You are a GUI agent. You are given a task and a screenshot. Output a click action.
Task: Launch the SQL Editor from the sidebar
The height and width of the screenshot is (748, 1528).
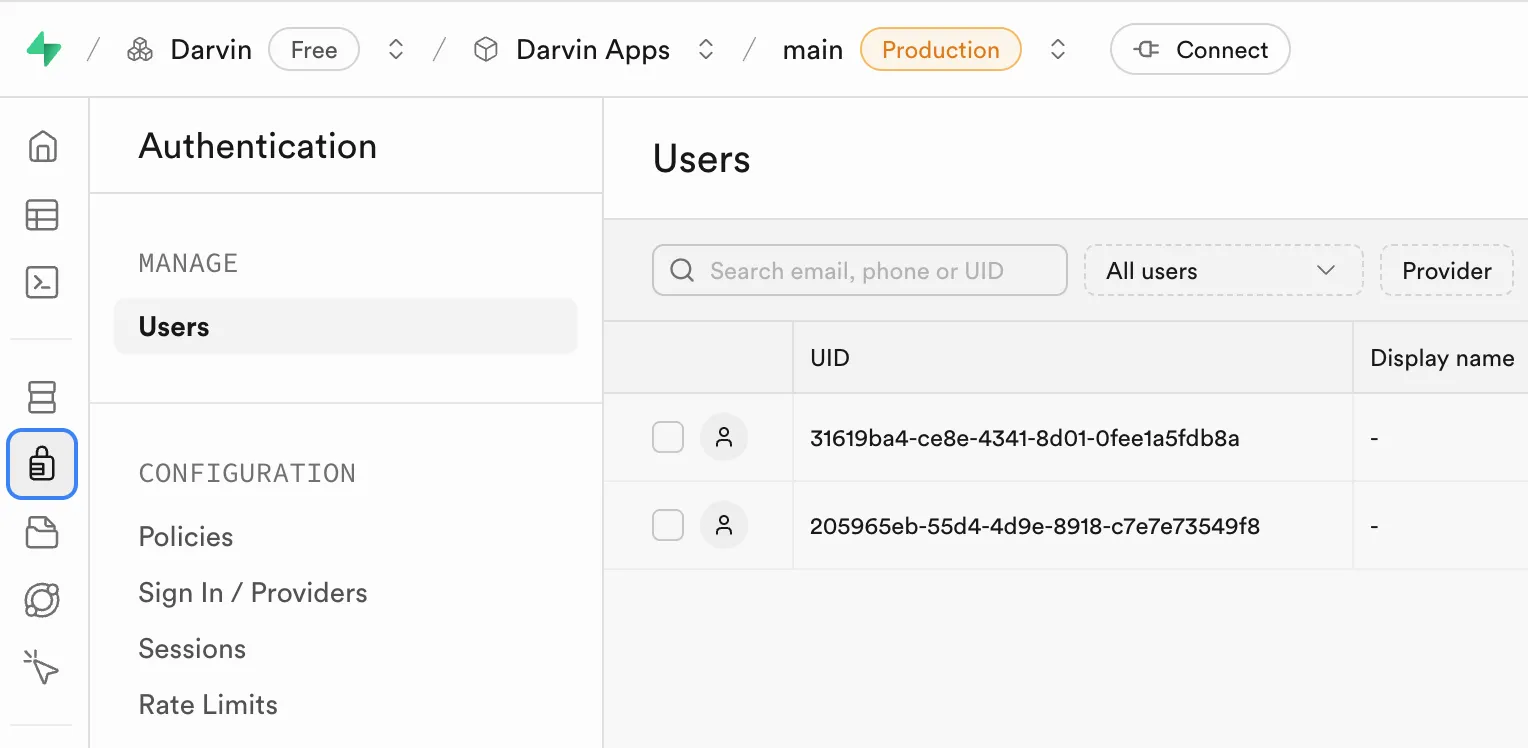(x=42, y=283)
